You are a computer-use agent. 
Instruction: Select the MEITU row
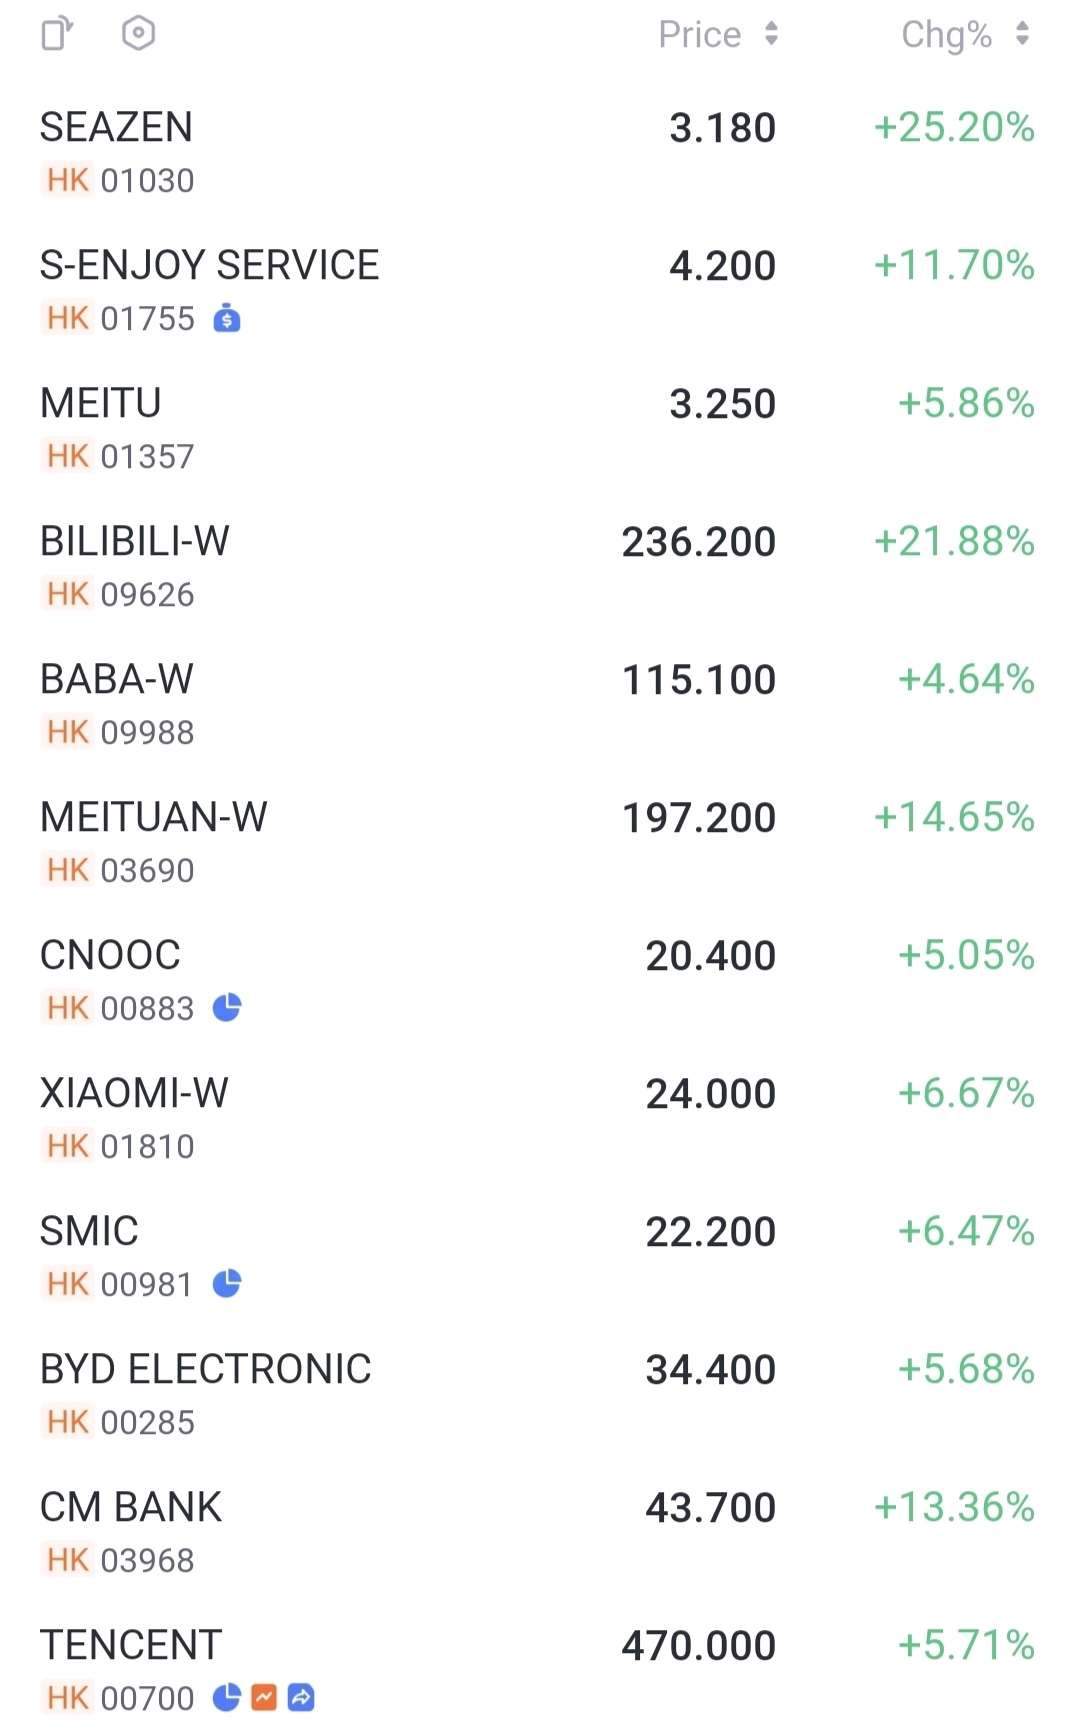coord(540,428)
